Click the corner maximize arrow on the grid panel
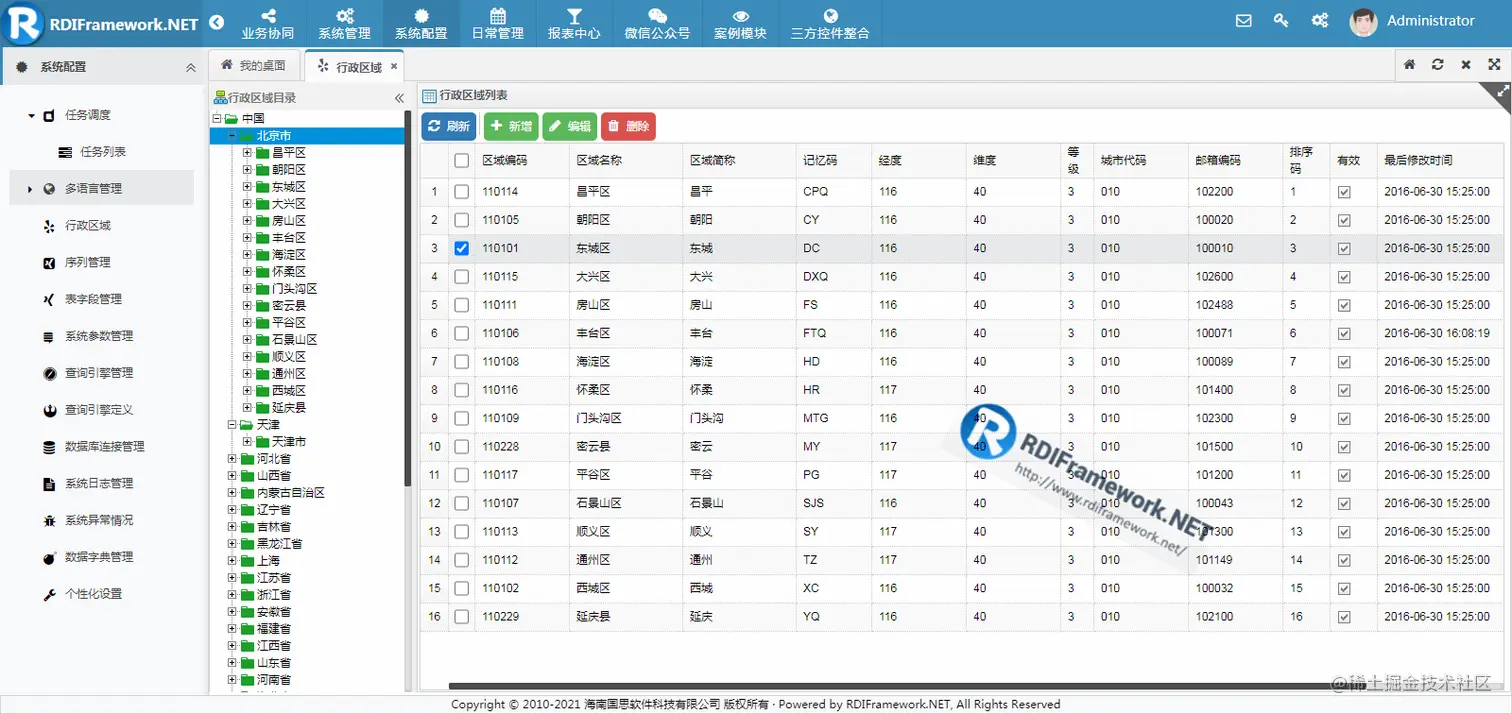The height and width of the screenshot is (714, 1512). [1502, 90]
